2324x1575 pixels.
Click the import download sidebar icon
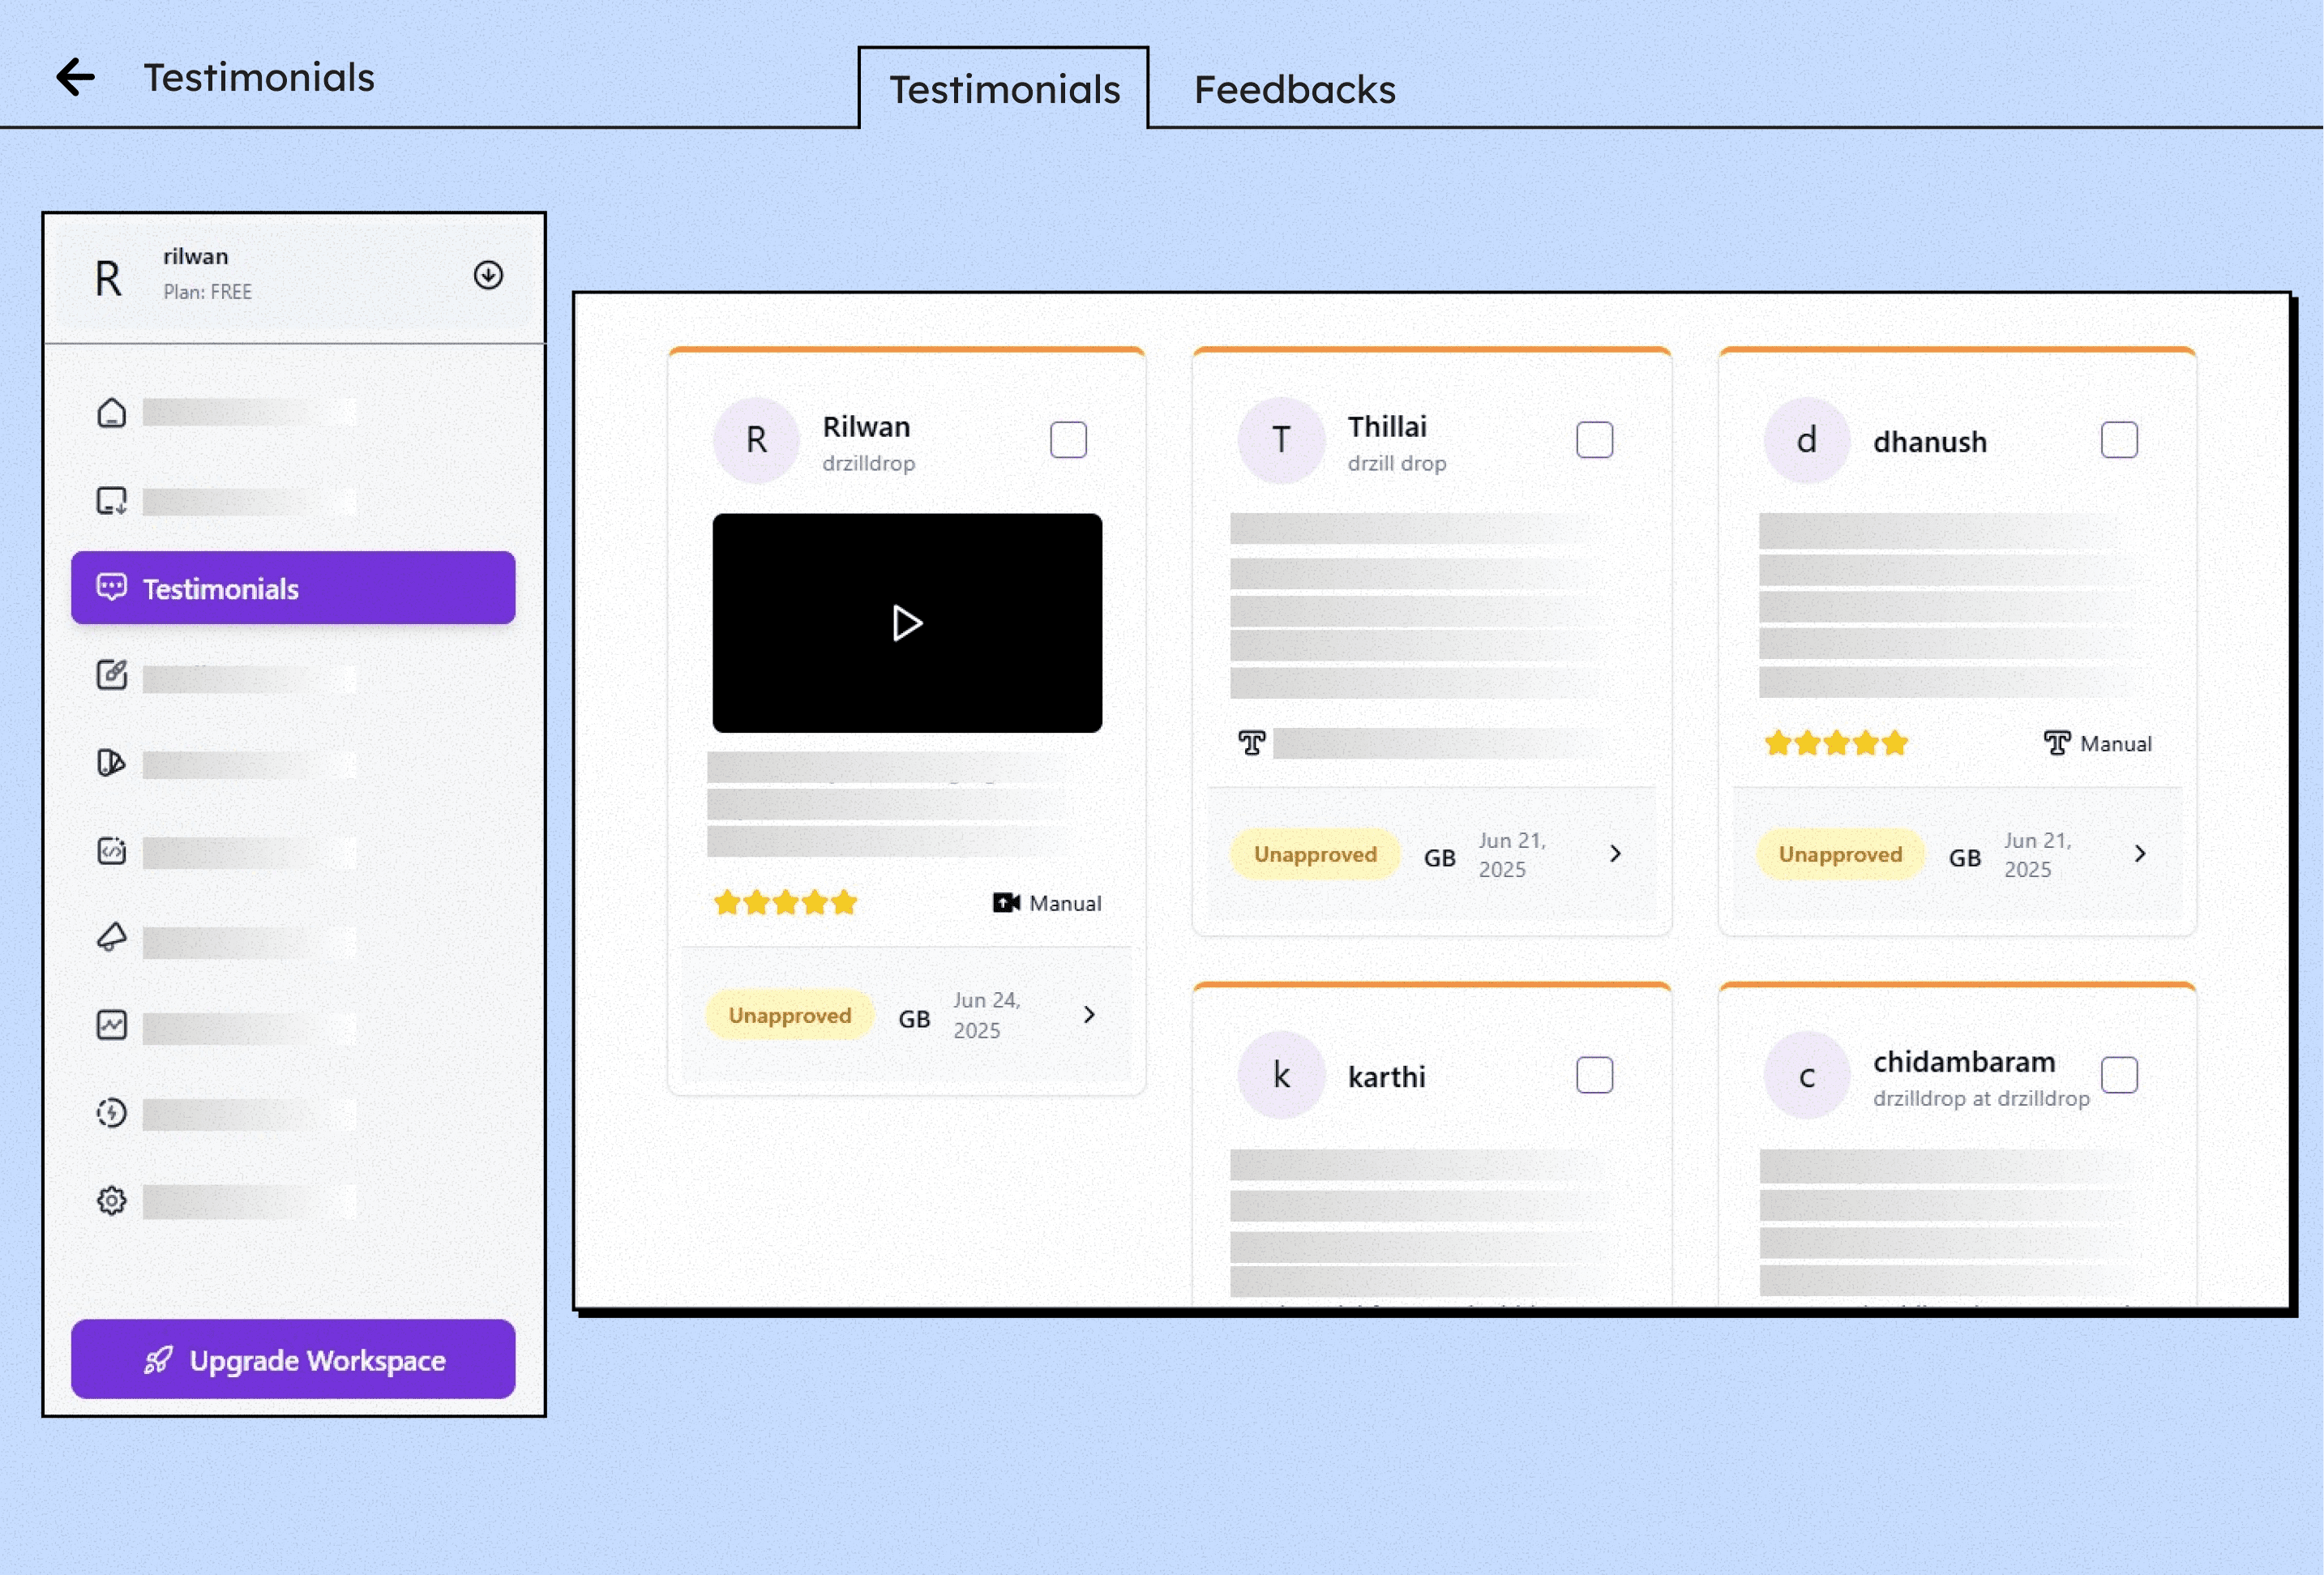(x=111, y=500)
